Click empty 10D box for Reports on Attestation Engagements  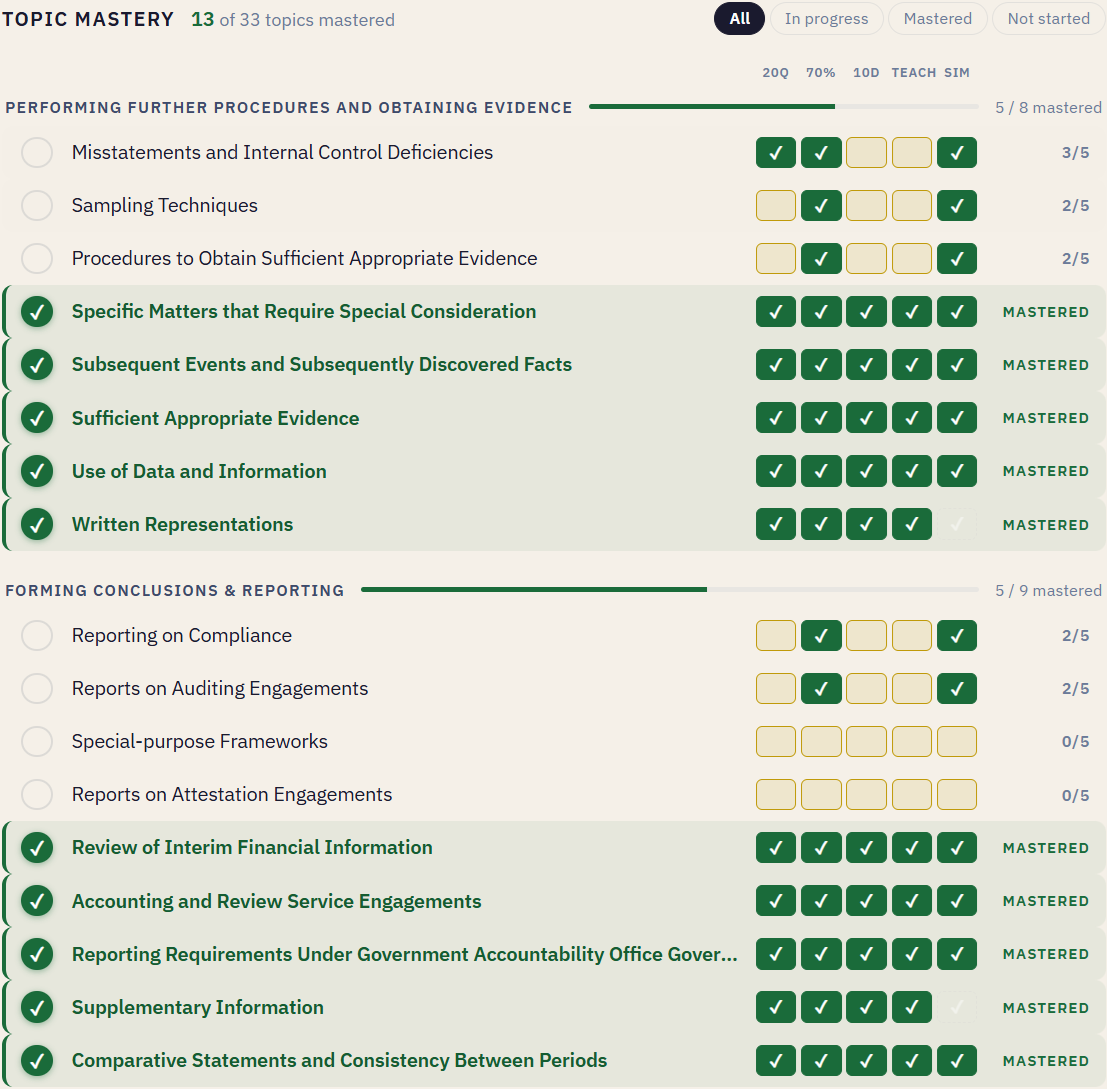pos(866,795)
